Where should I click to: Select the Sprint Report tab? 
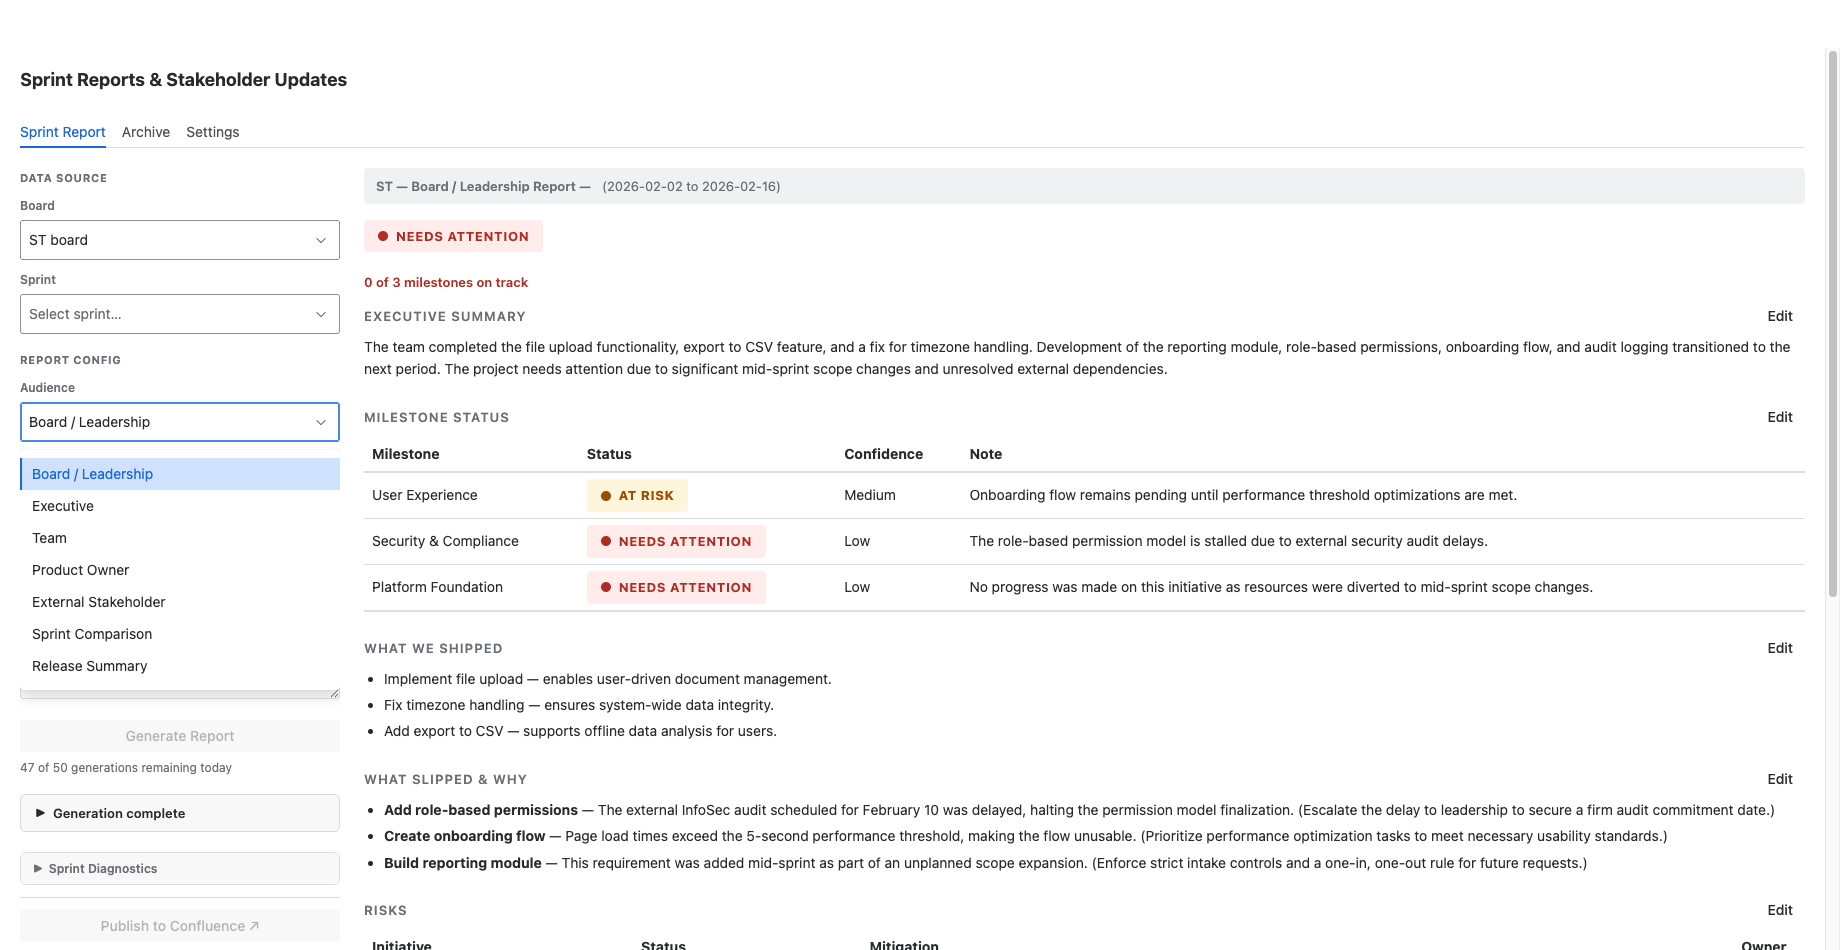[63, 132]
